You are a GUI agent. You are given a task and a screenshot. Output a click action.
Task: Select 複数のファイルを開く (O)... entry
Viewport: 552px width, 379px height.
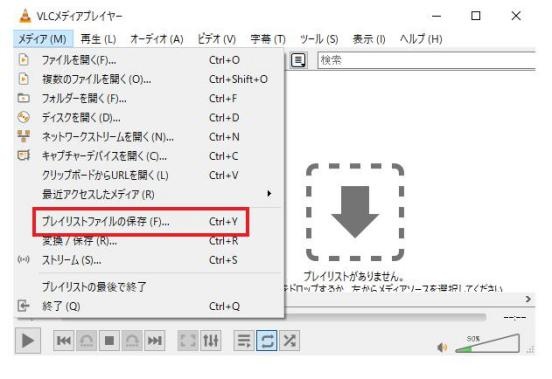point(149,79)
